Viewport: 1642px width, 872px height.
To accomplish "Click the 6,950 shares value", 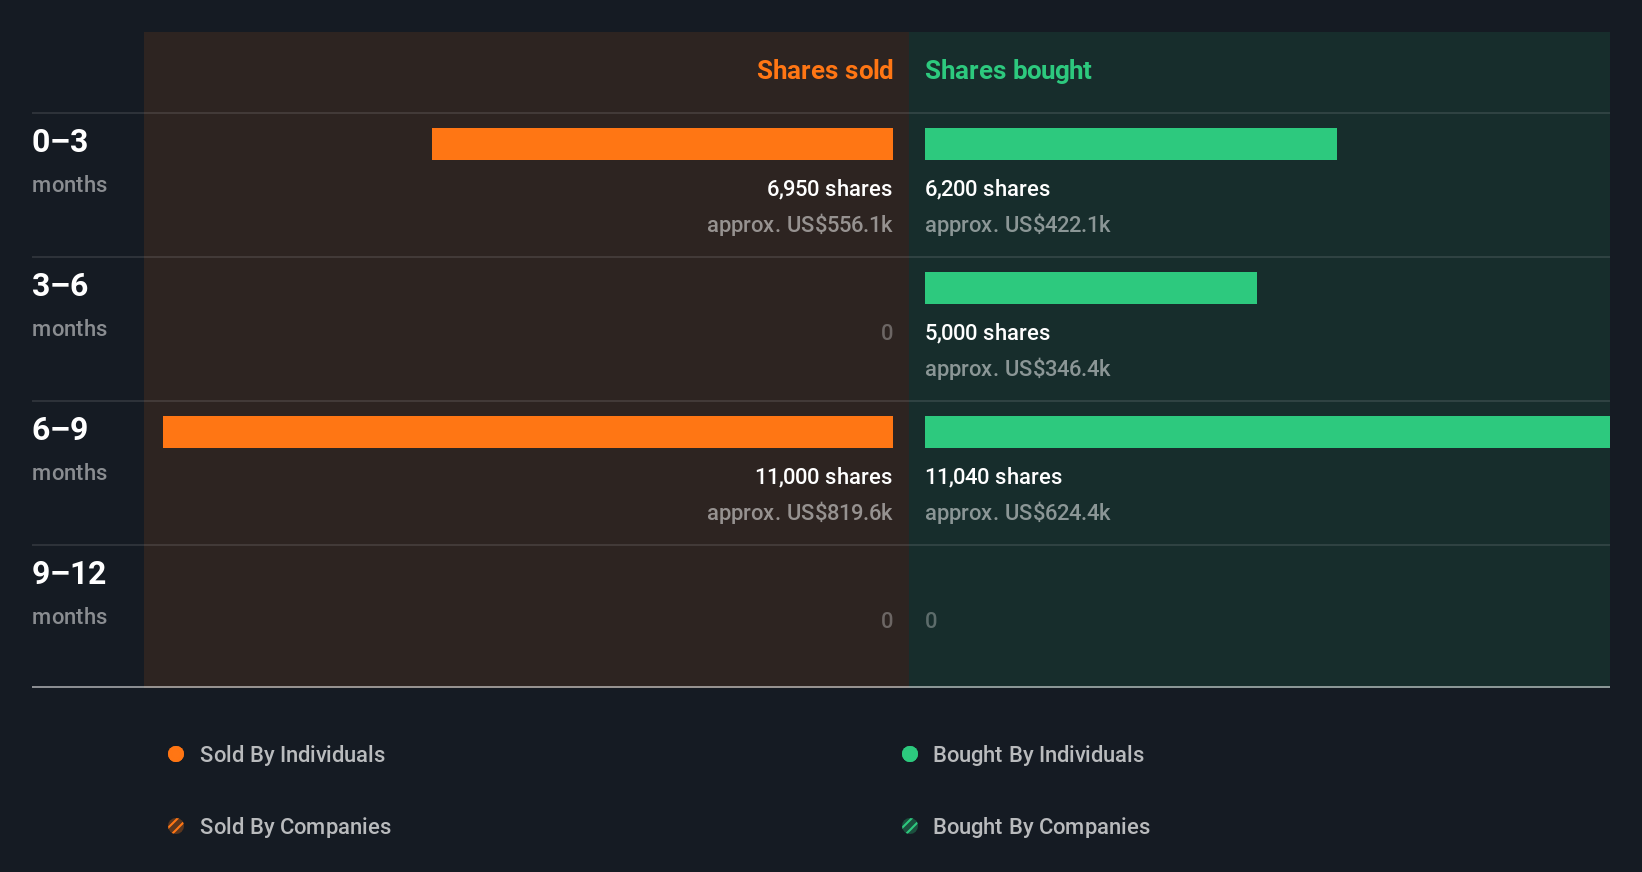I will [x=829, y=188].
